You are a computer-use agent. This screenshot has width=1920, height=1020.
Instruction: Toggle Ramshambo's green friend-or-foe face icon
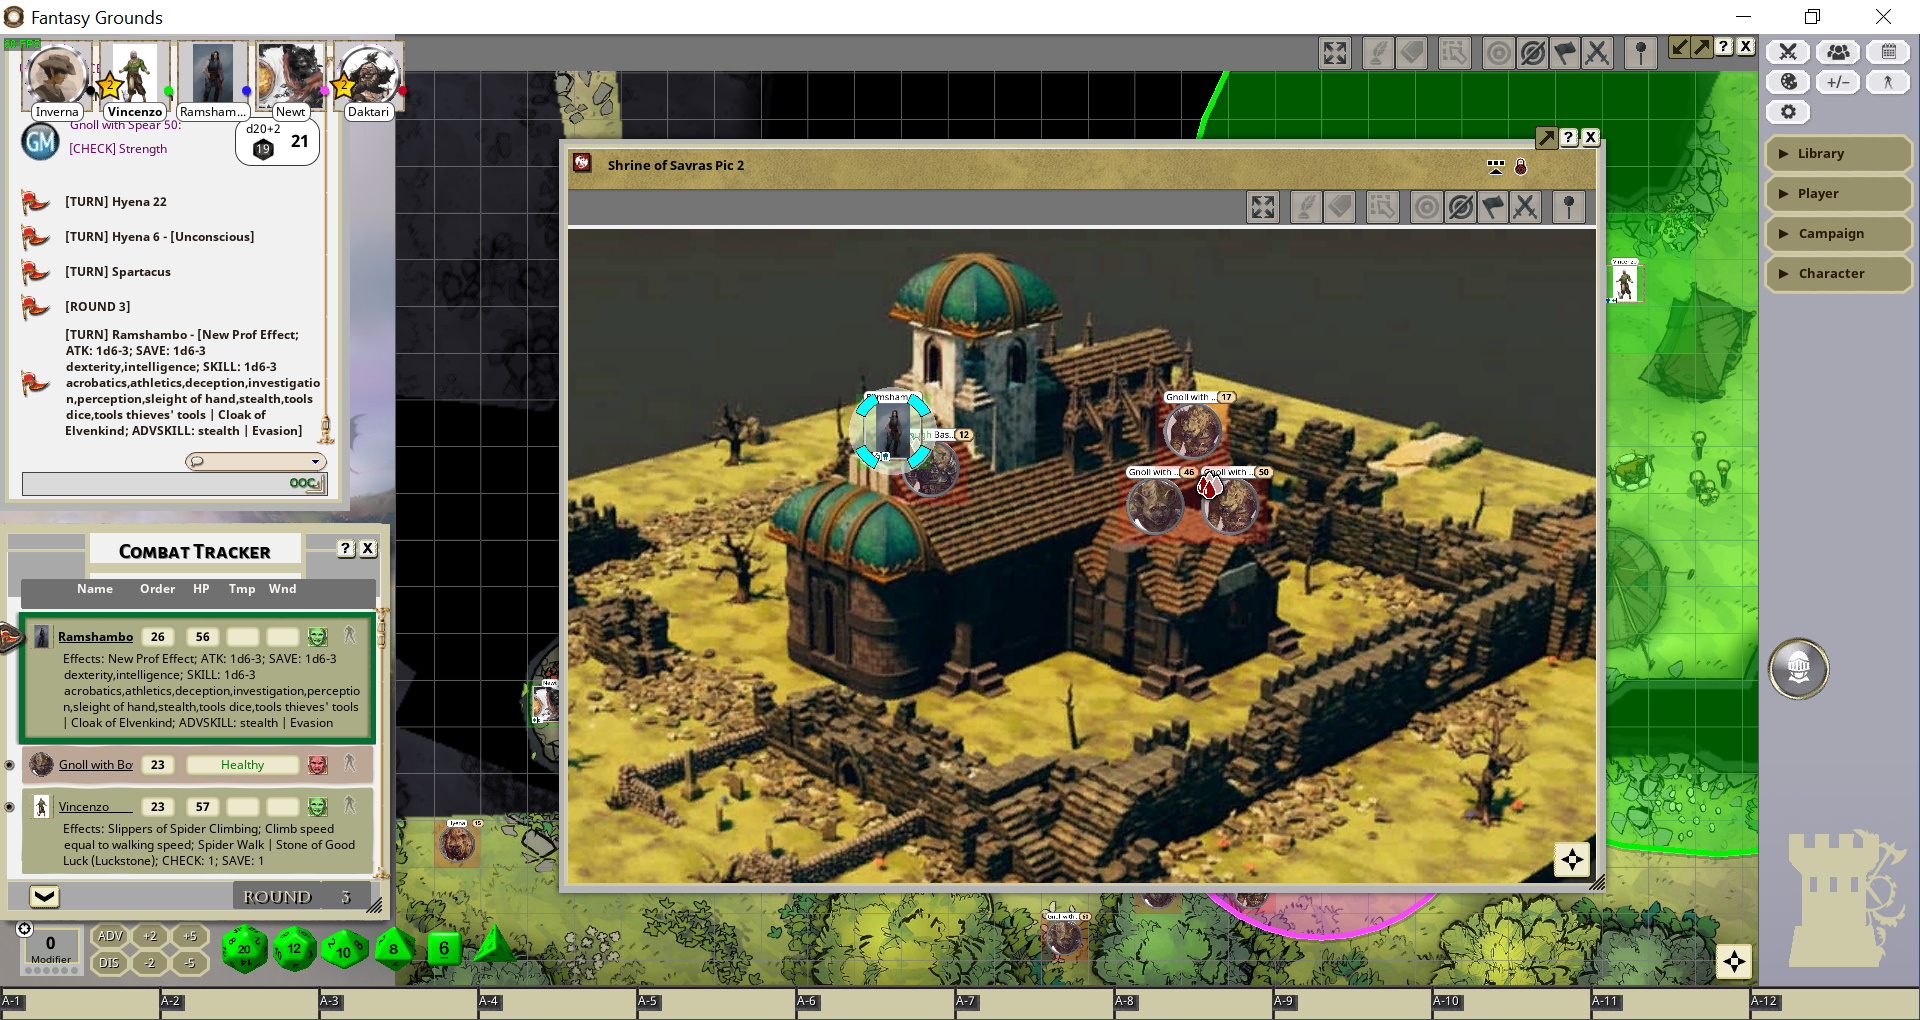pos(317,637)
